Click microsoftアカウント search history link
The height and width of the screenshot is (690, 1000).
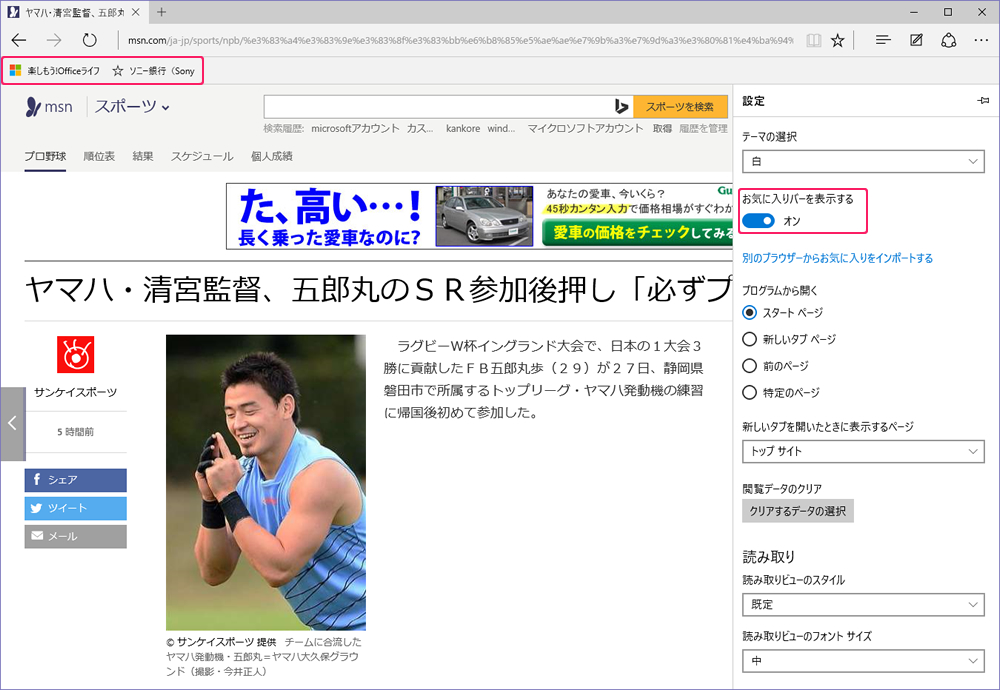click(x=355, y=128)
